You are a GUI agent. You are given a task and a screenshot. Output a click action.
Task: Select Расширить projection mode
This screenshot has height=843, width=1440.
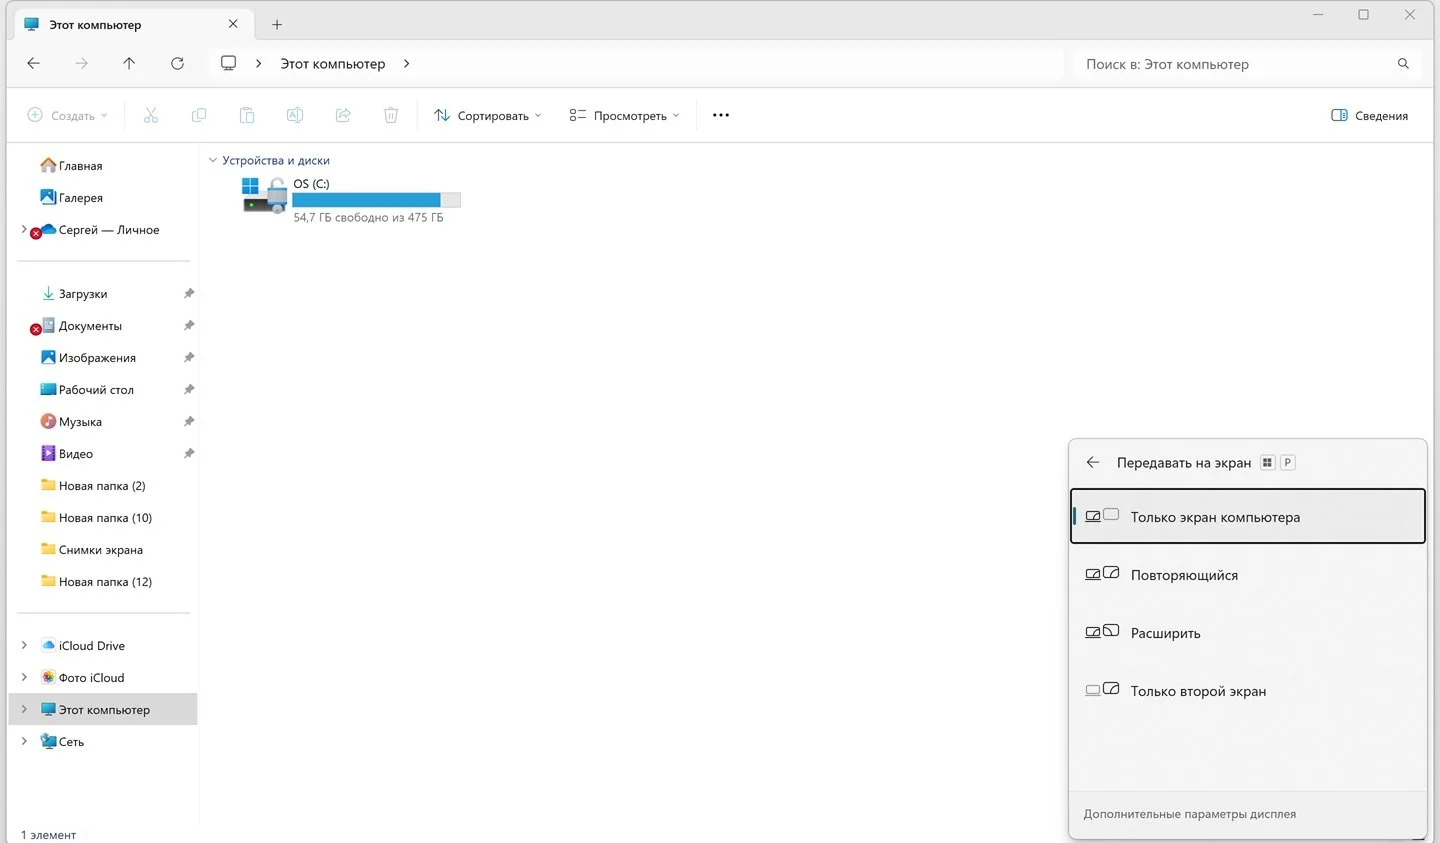click(1247, 633)
